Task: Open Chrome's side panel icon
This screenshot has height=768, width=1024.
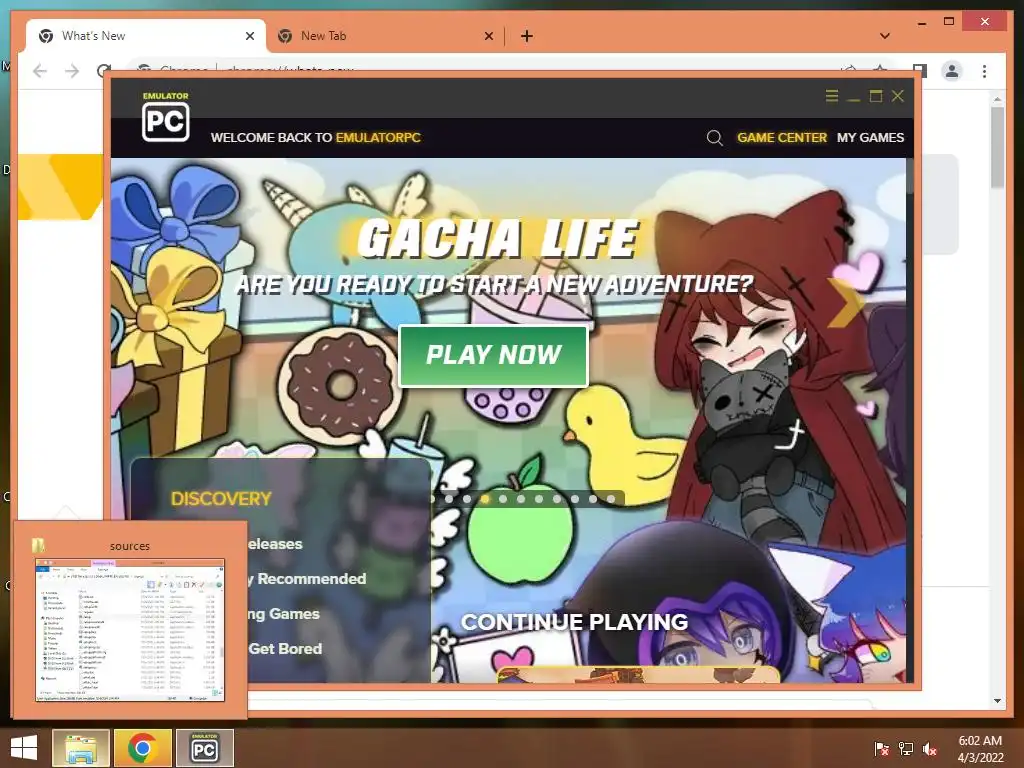Action: (x=920, y=71)
